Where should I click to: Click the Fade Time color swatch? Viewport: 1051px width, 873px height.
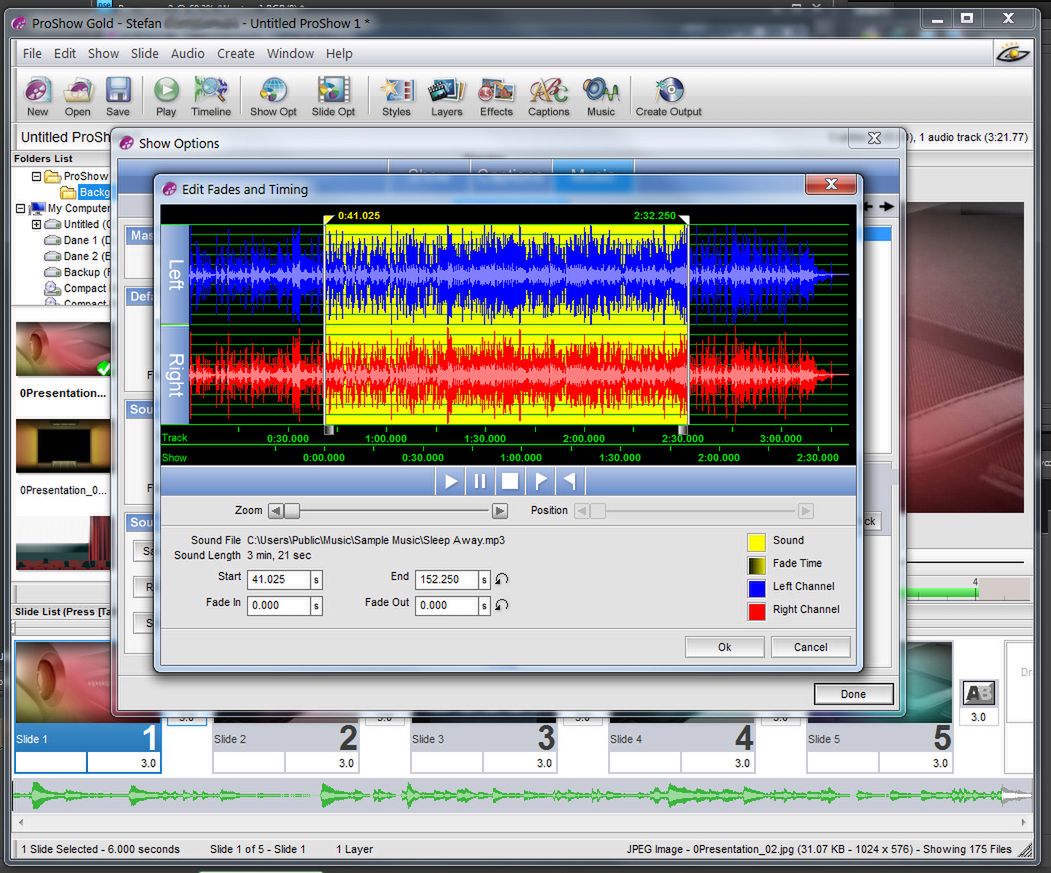756,565
